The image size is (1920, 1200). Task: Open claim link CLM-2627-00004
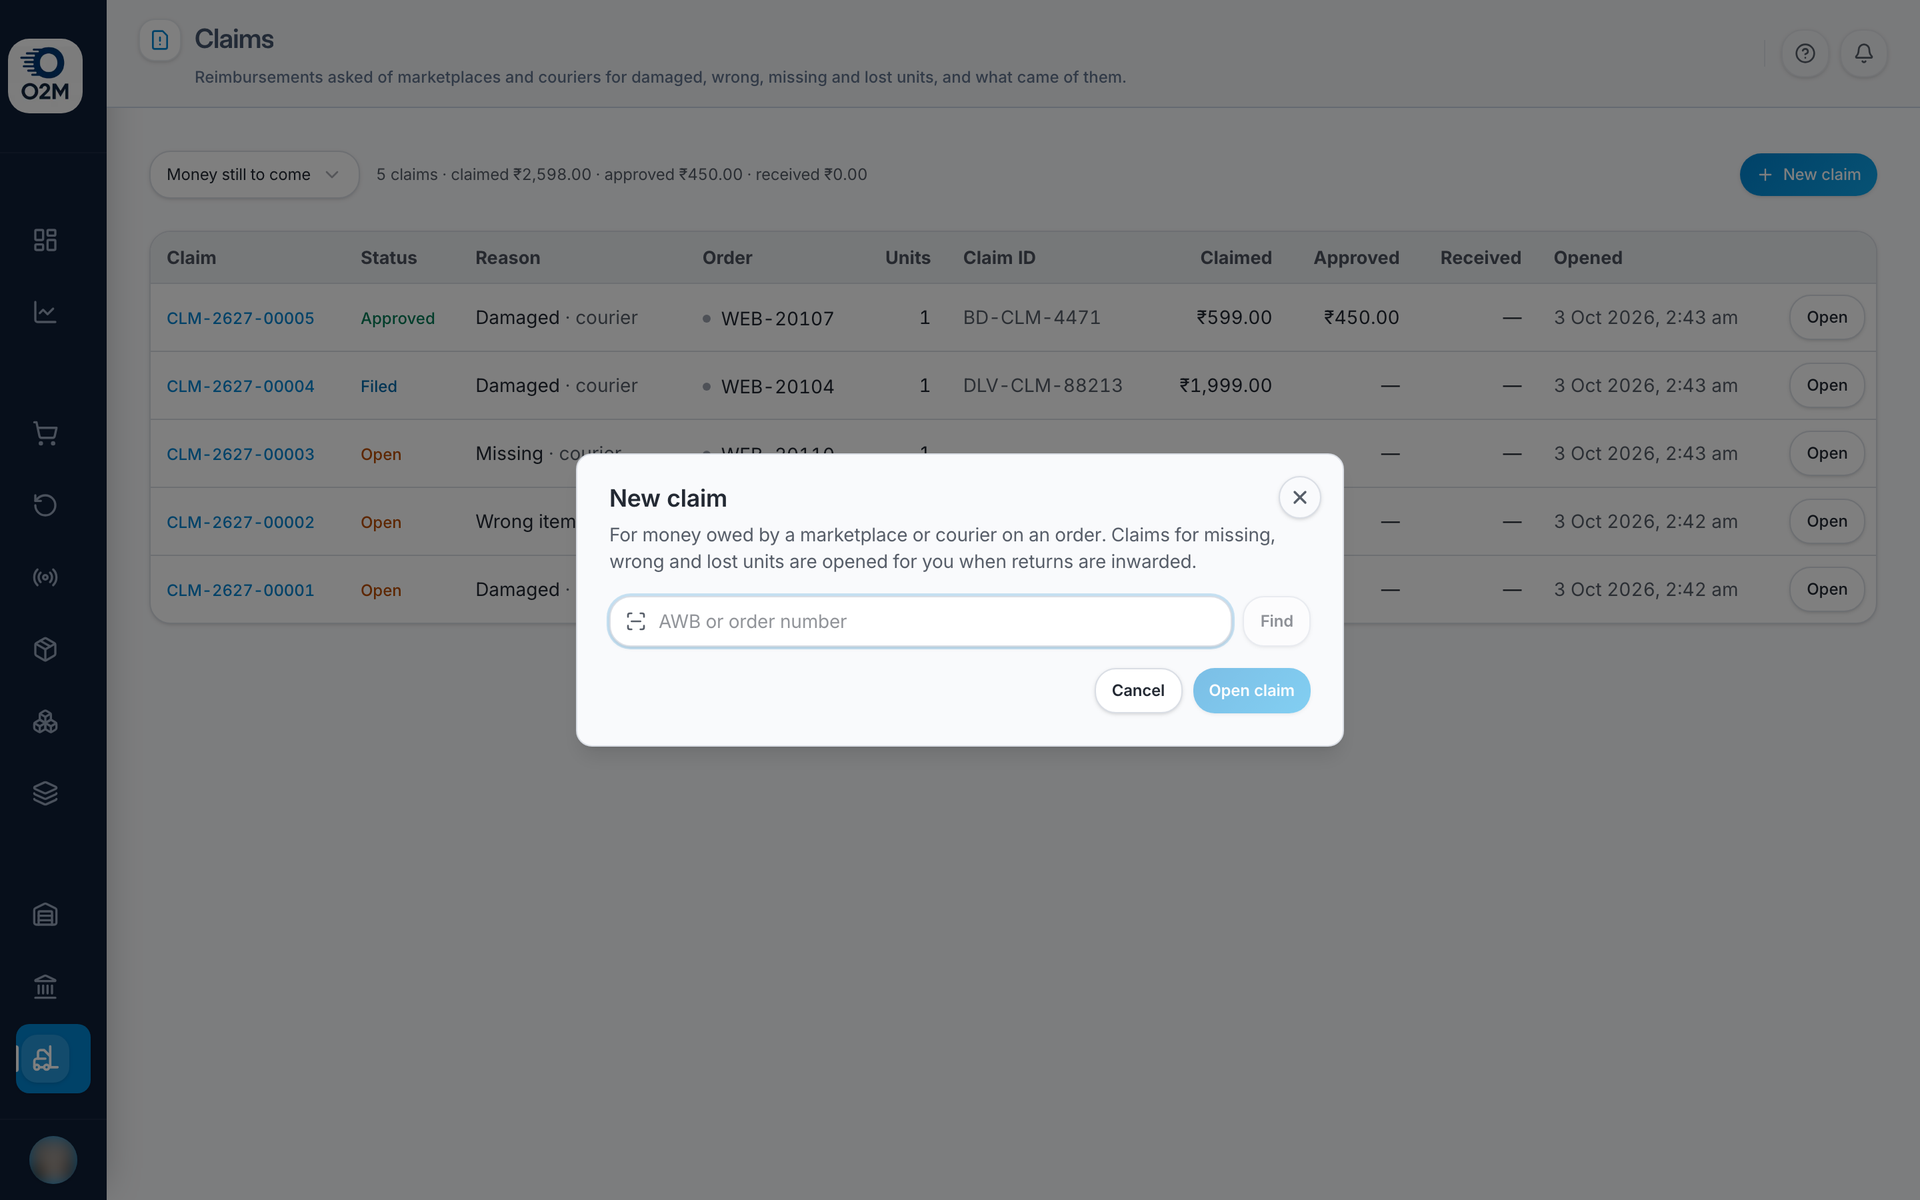(x=240, y=386)
